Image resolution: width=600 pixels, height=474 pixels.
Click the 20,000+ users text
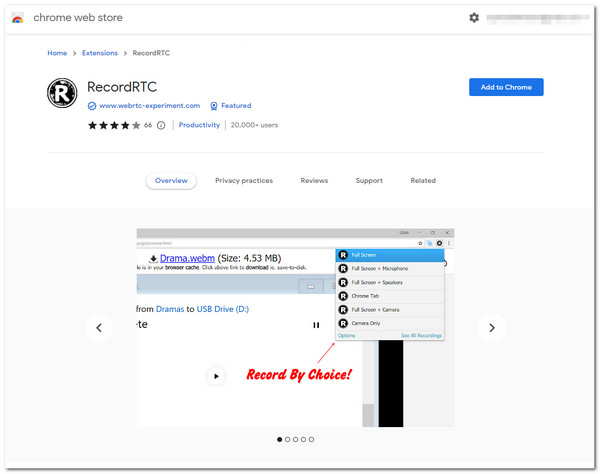click(254, 125)
